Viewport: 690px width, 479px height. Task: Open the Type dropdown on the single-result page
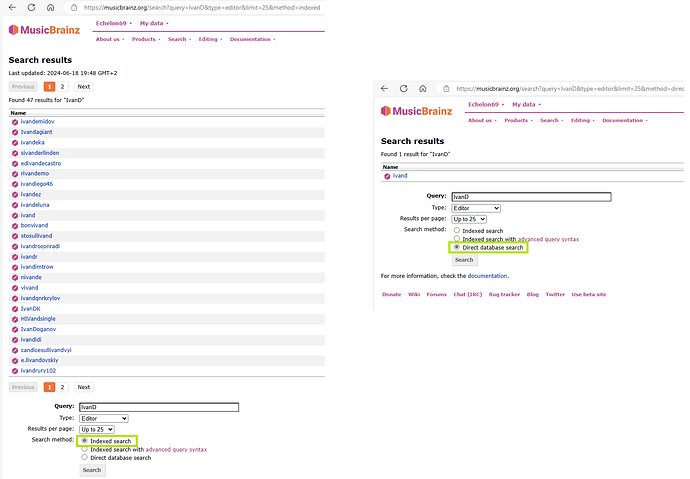coord(475,207)
